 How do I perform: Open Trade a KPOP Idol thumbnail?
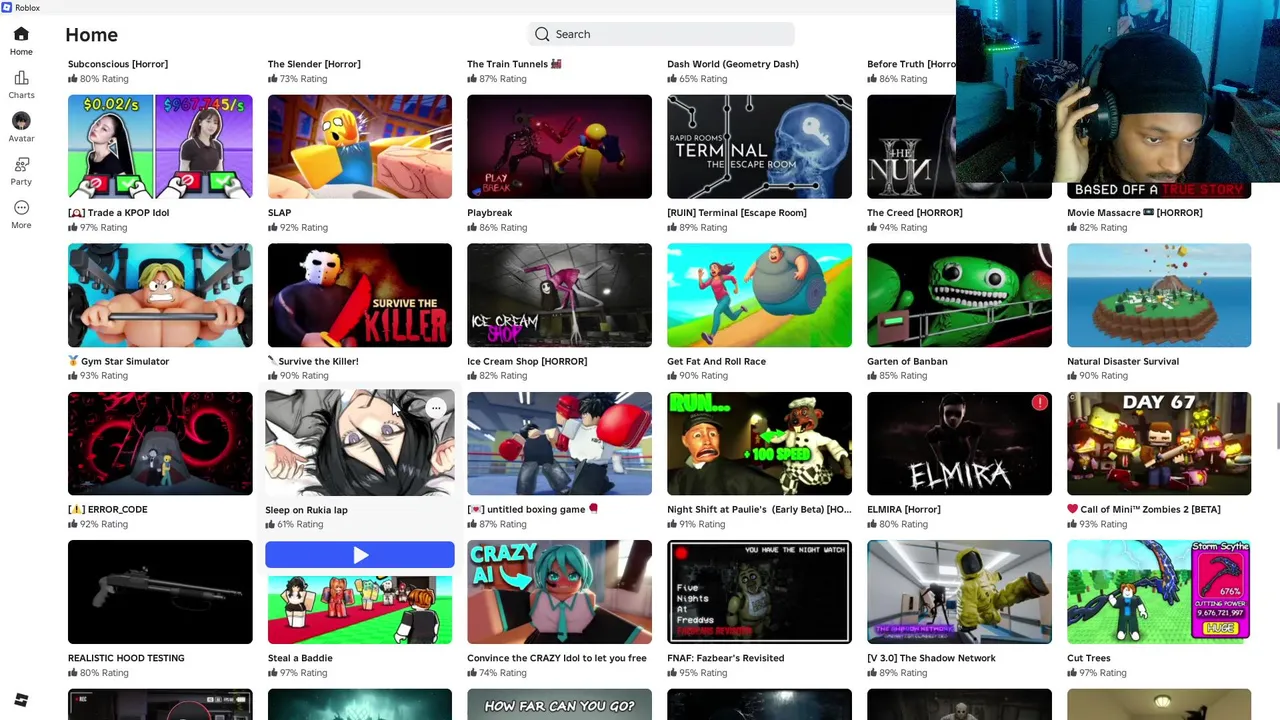click(160, 147)
